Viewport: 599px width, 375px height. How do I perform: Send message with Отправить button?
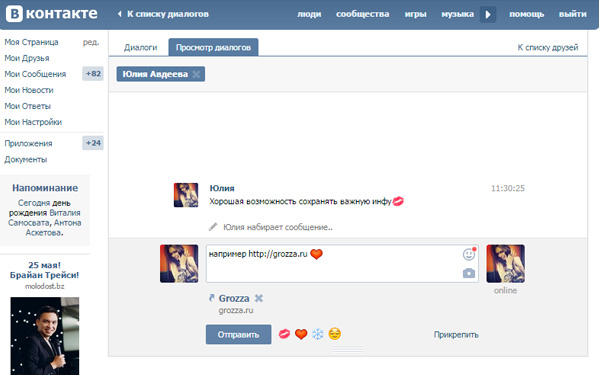[x=238, y=335]
